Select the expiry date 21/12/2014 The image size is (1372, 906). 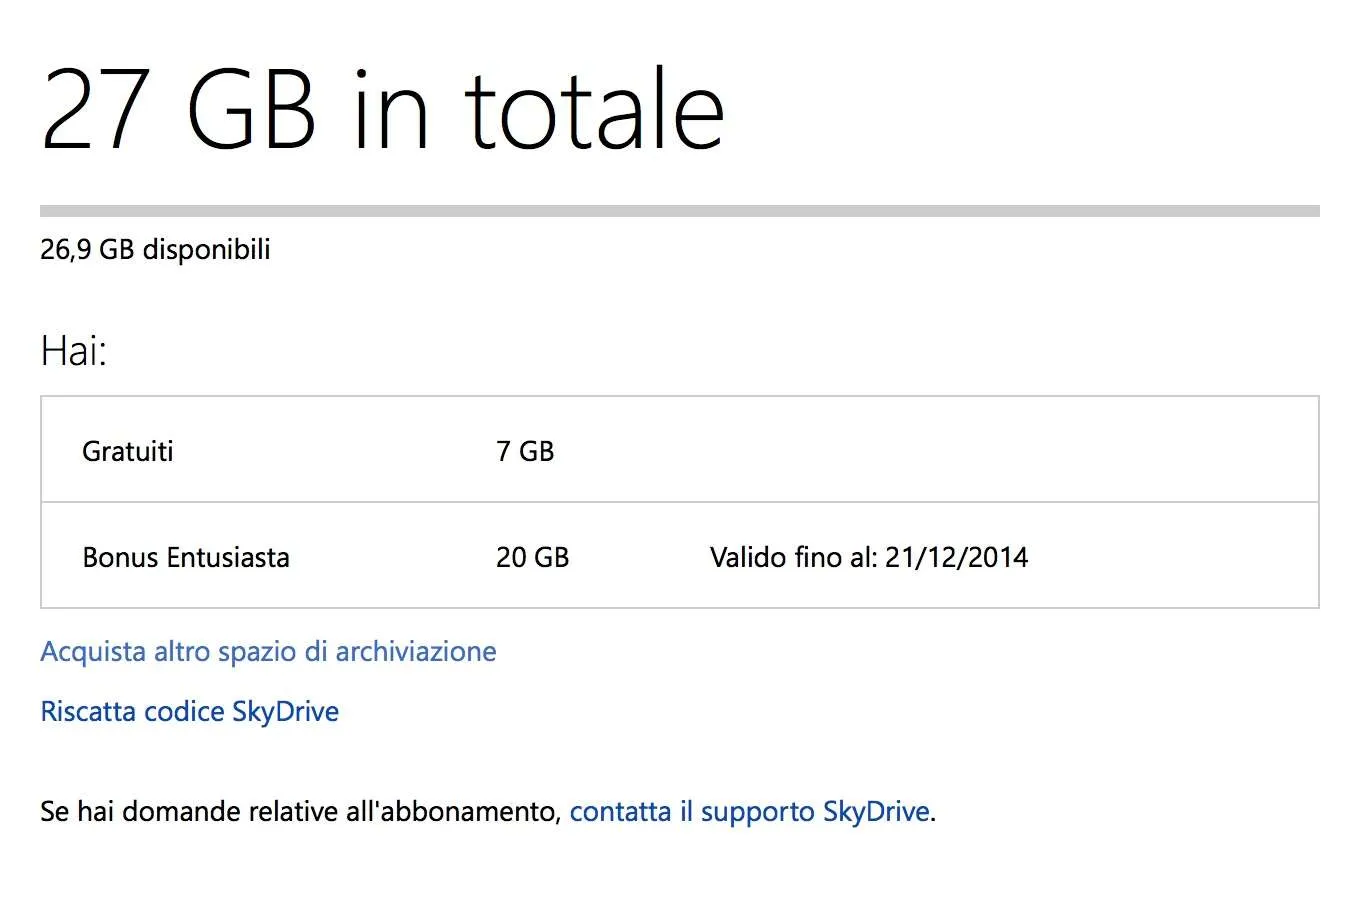[x=956, y=557]
